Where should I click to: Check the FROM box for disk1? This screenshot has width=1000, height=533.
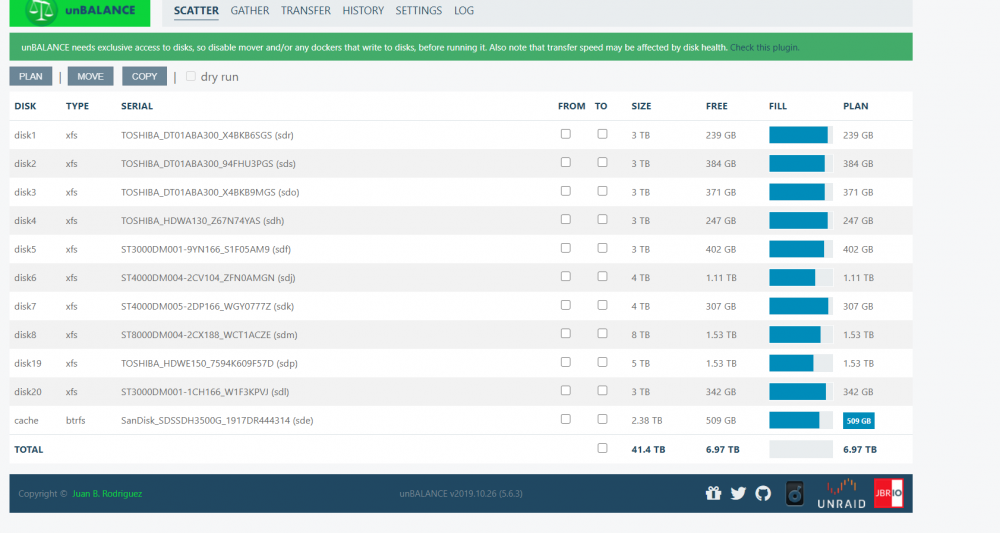click(566, 134)
